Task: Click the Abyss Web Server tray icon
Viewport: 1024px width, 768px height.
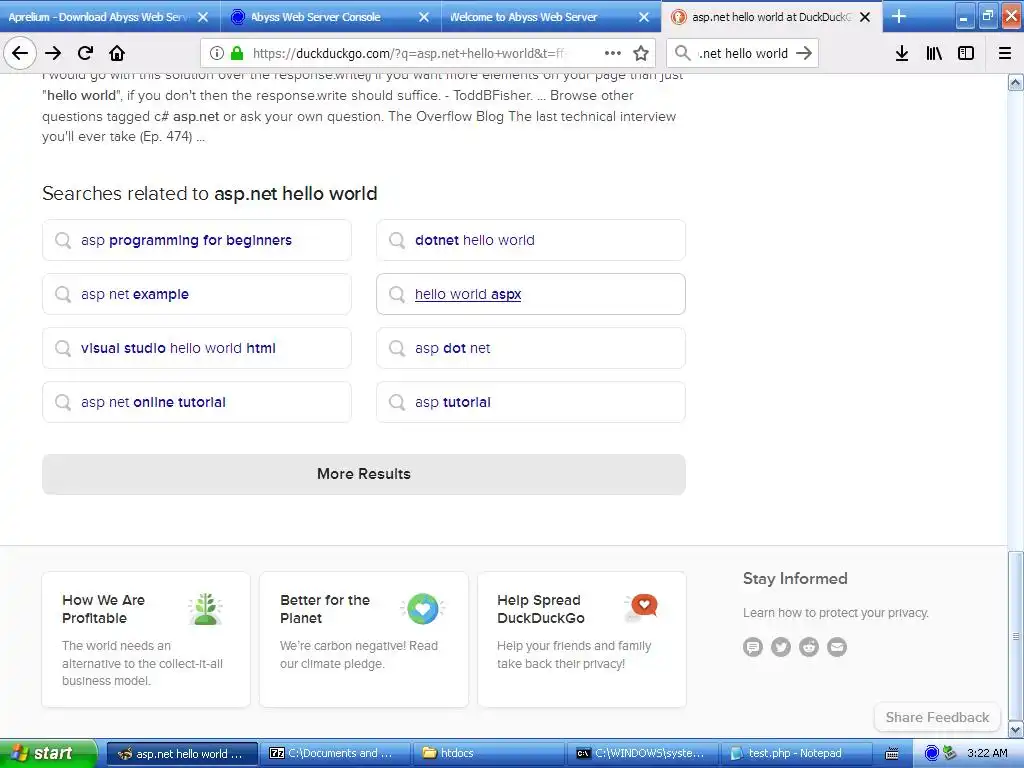Action: (x=932, y=753)
